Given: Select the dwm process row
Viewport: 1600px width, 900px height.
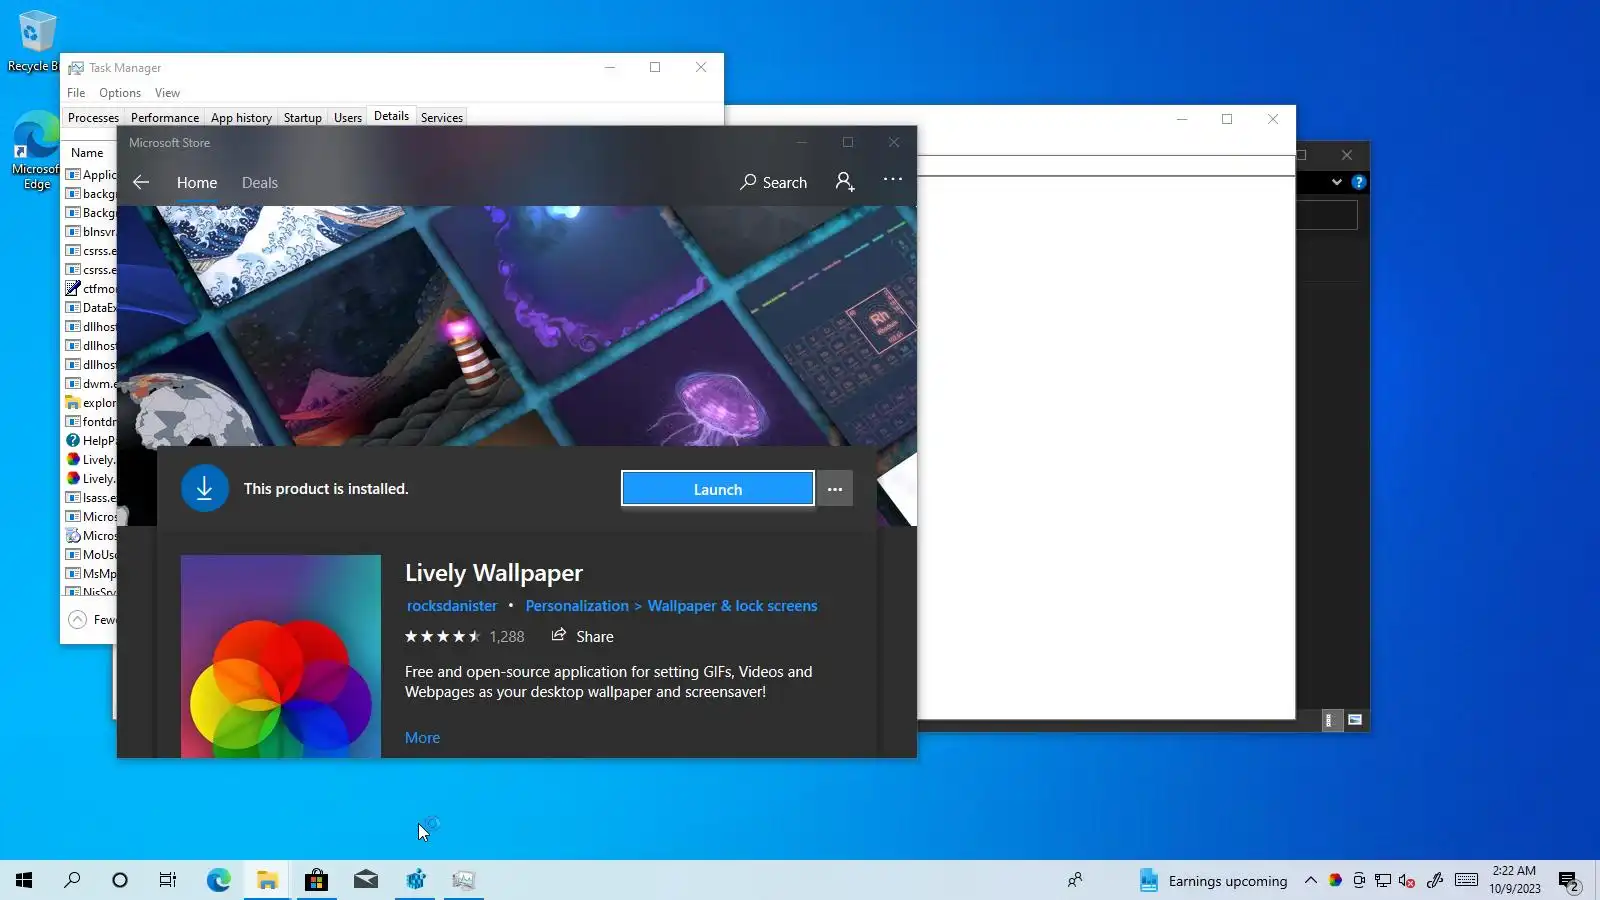Looking at the screenshot, I should pos(91,384).
